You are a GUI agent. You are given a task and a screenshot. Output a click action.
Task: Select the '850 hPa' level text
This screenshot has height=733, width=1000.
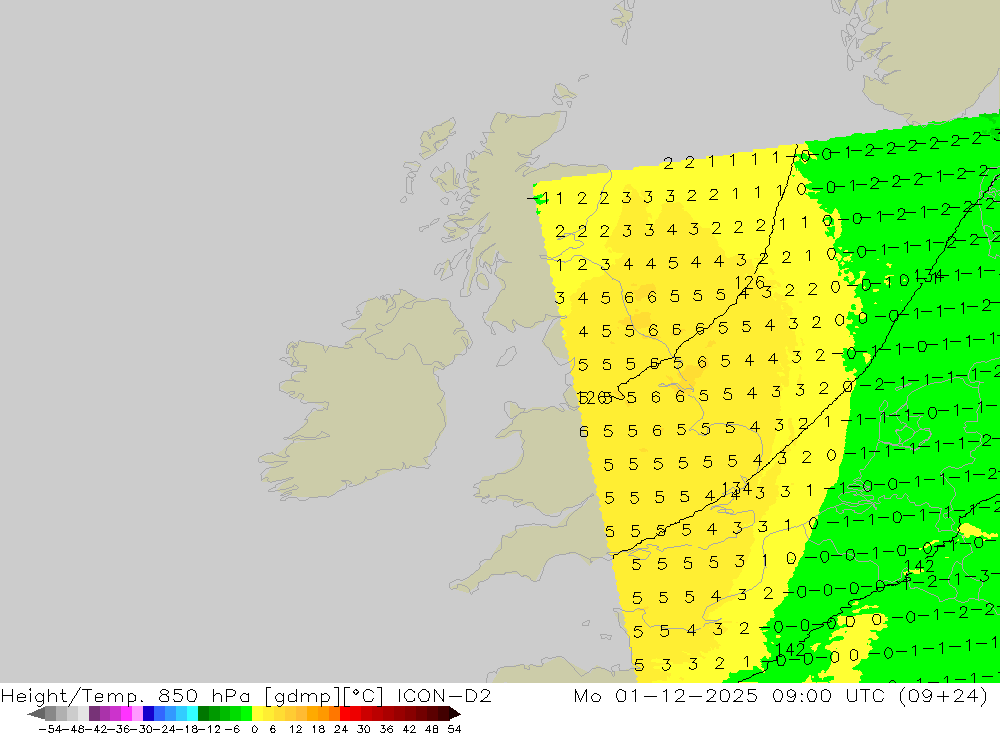pyautogui.click(x=204, y=695)
